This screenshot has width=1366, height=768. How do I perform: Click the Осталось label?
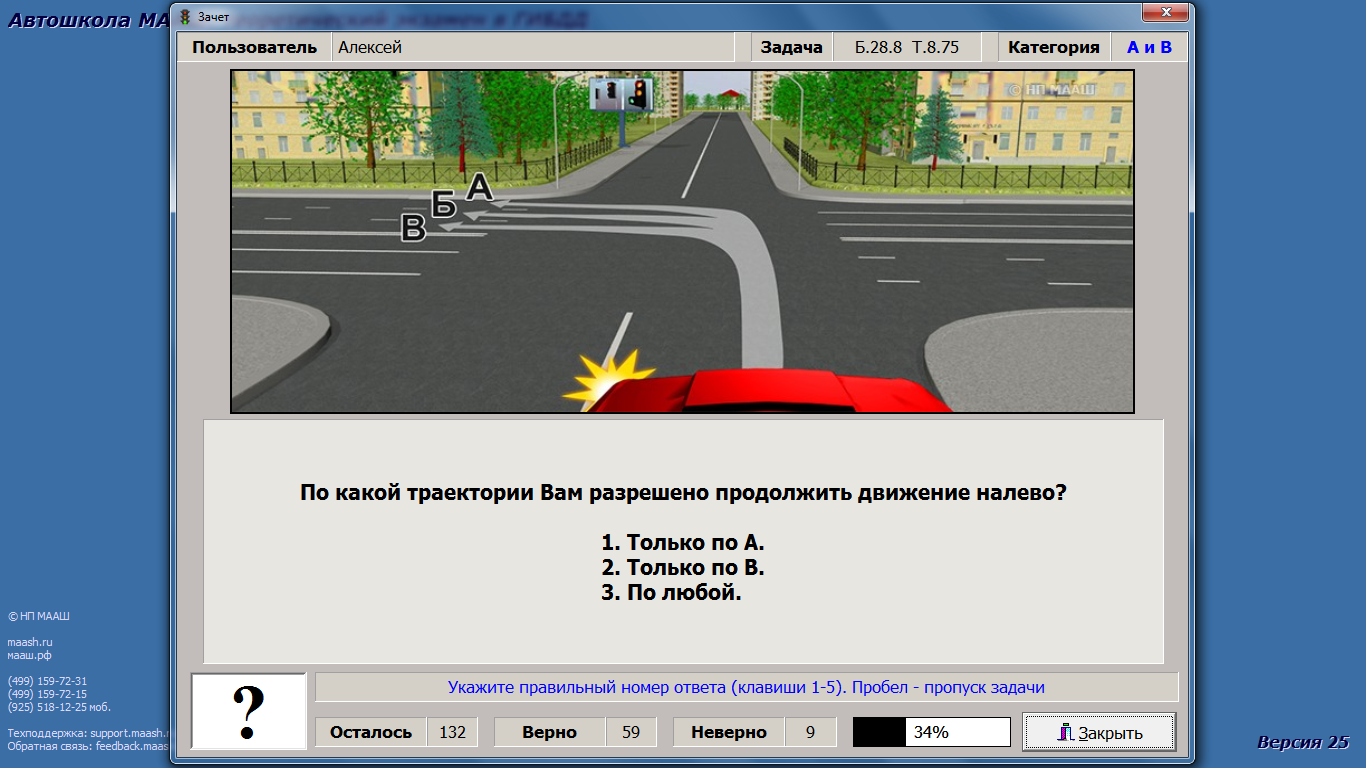click(x=371, y=732)
